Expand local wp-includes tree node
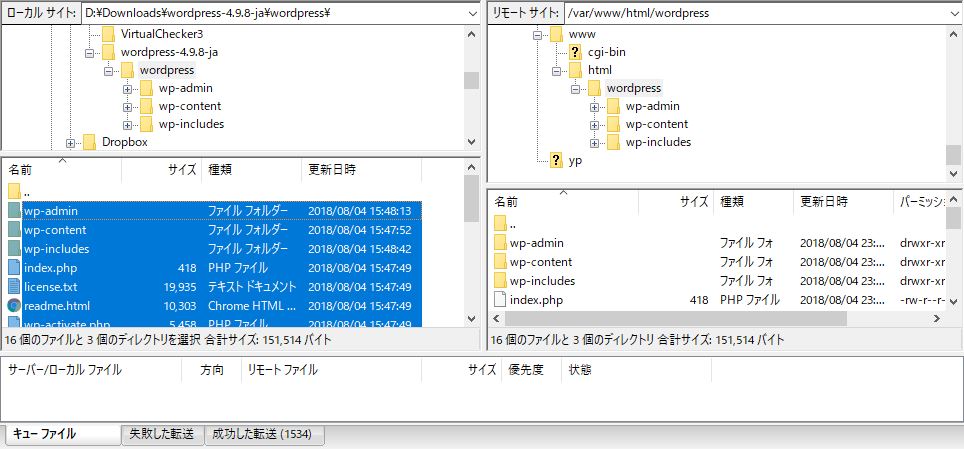Viewport: 964px width, 449px height. click(127, 125)
